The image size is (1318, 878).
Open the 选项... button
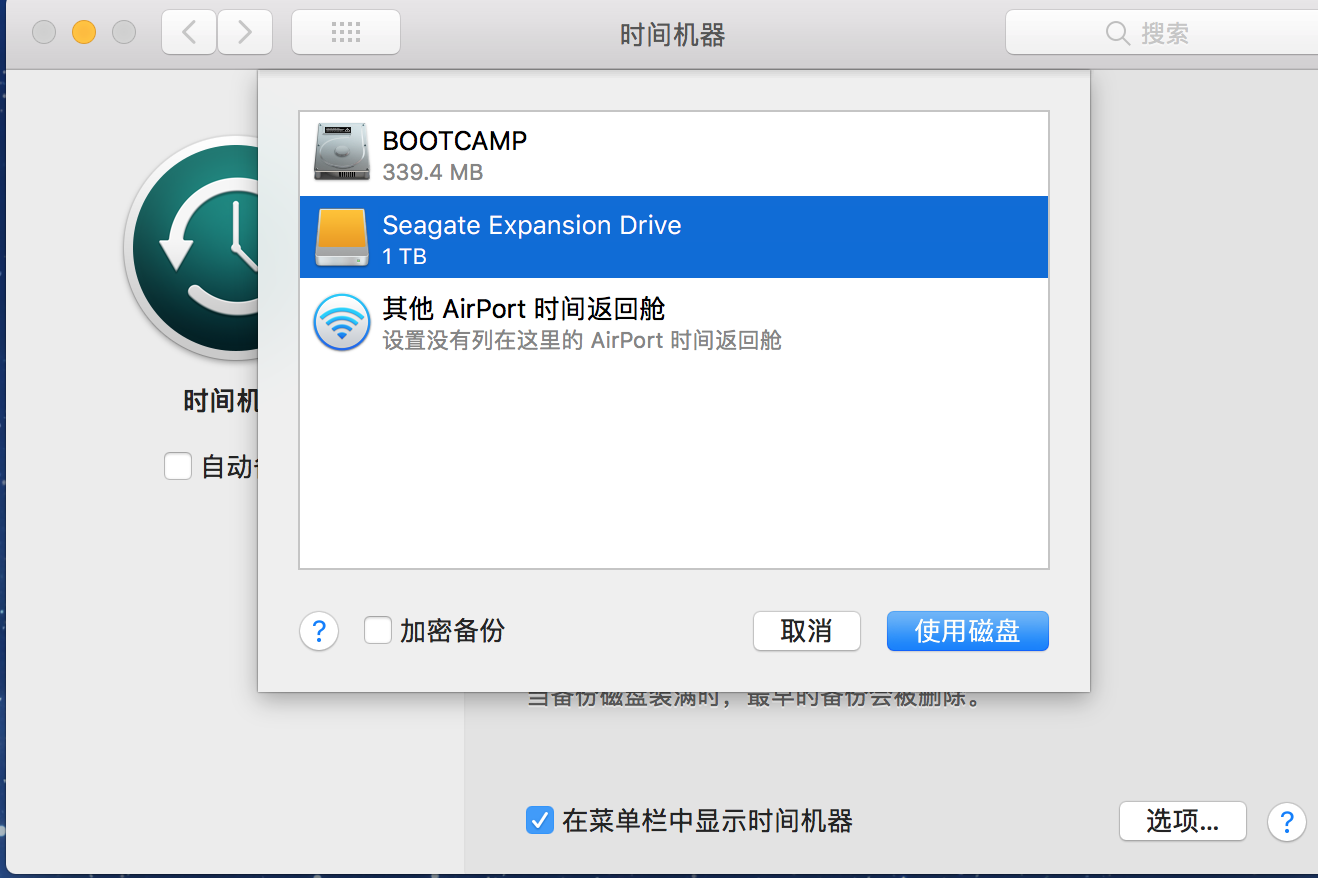click(1183, 821)
